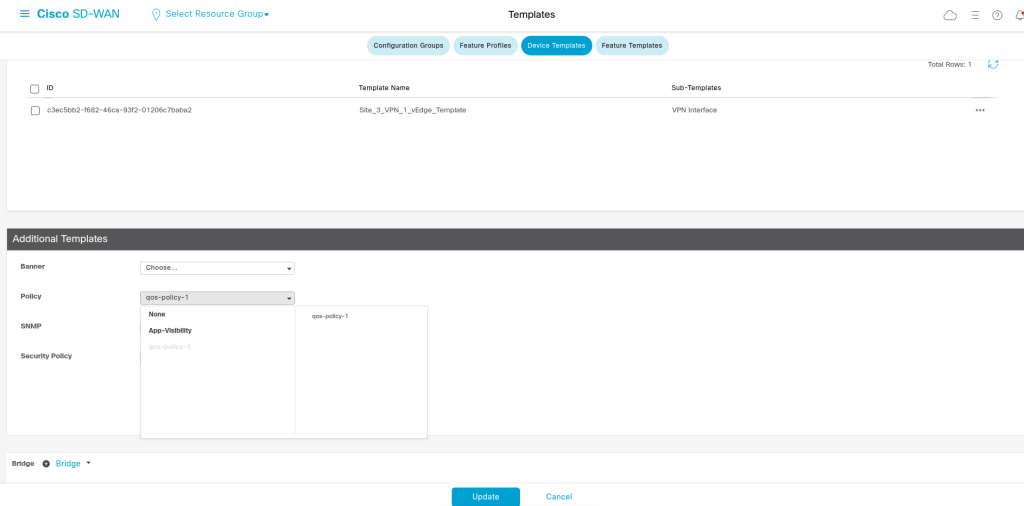Choose None from the policy options
1024x506 pixels.
157,314
